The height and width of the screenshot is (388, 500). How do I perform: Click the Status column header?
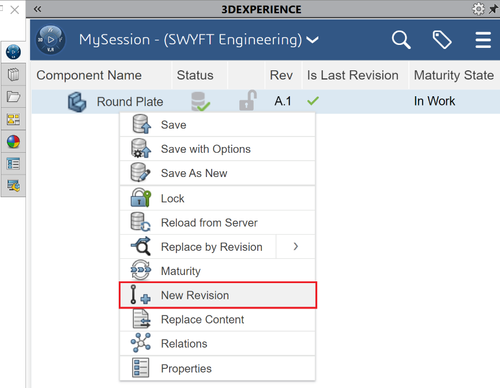195,75
